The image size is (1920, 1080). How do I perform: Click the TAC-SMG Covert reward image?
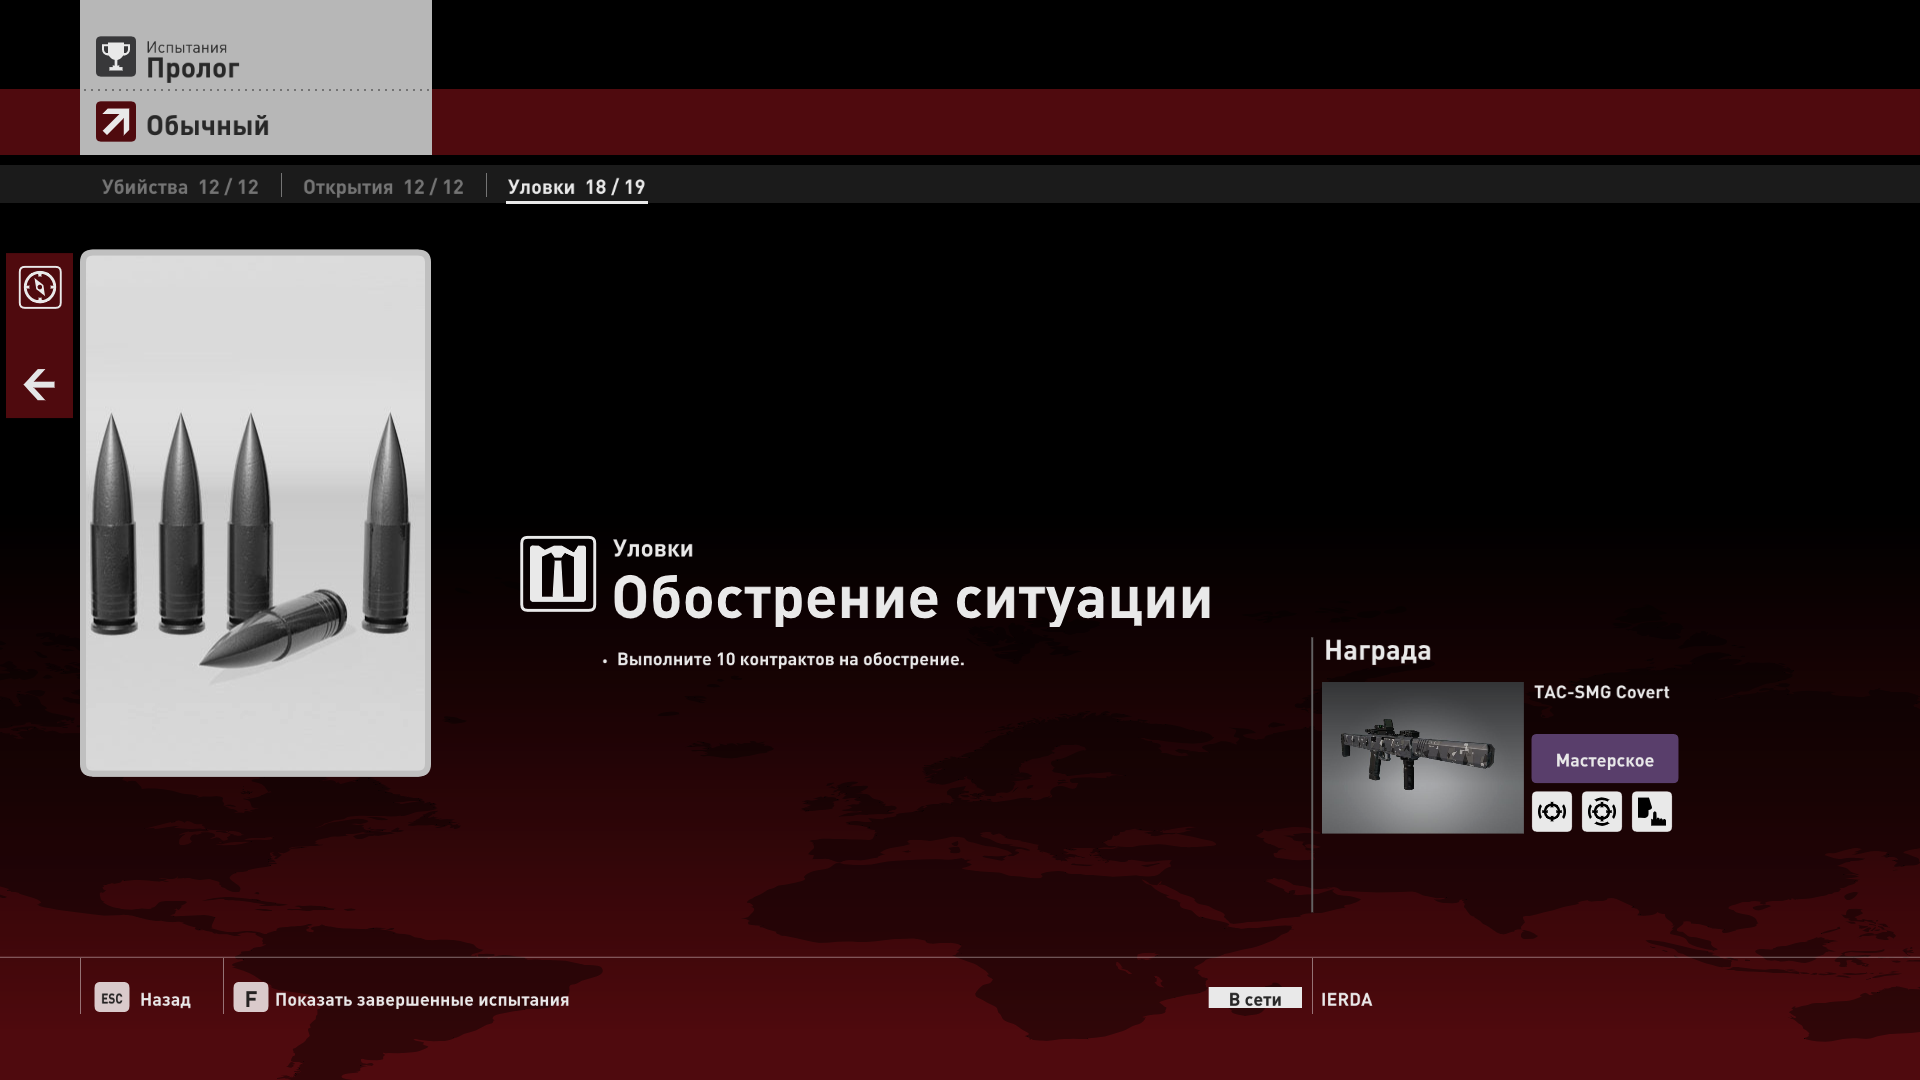1422,758
